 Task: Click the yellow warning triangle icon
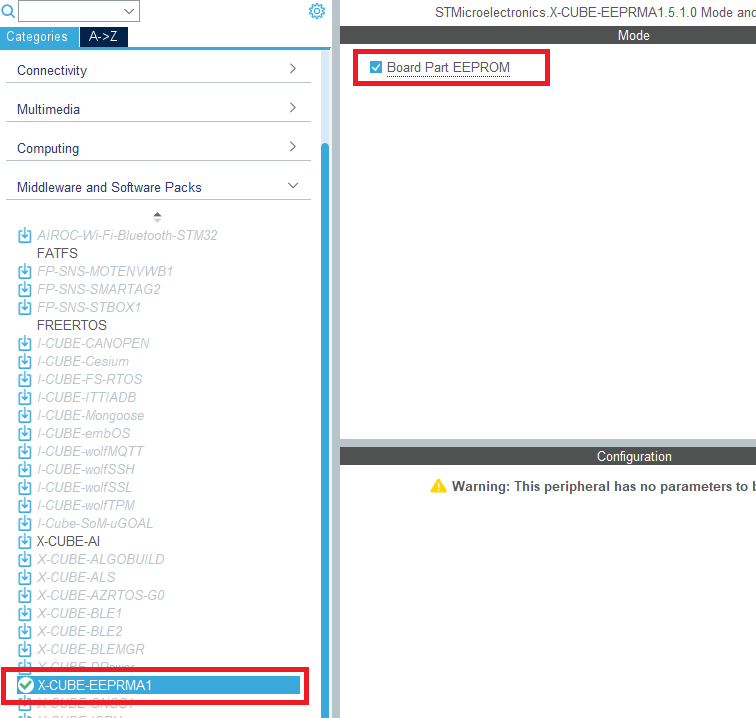pos(438,486)
